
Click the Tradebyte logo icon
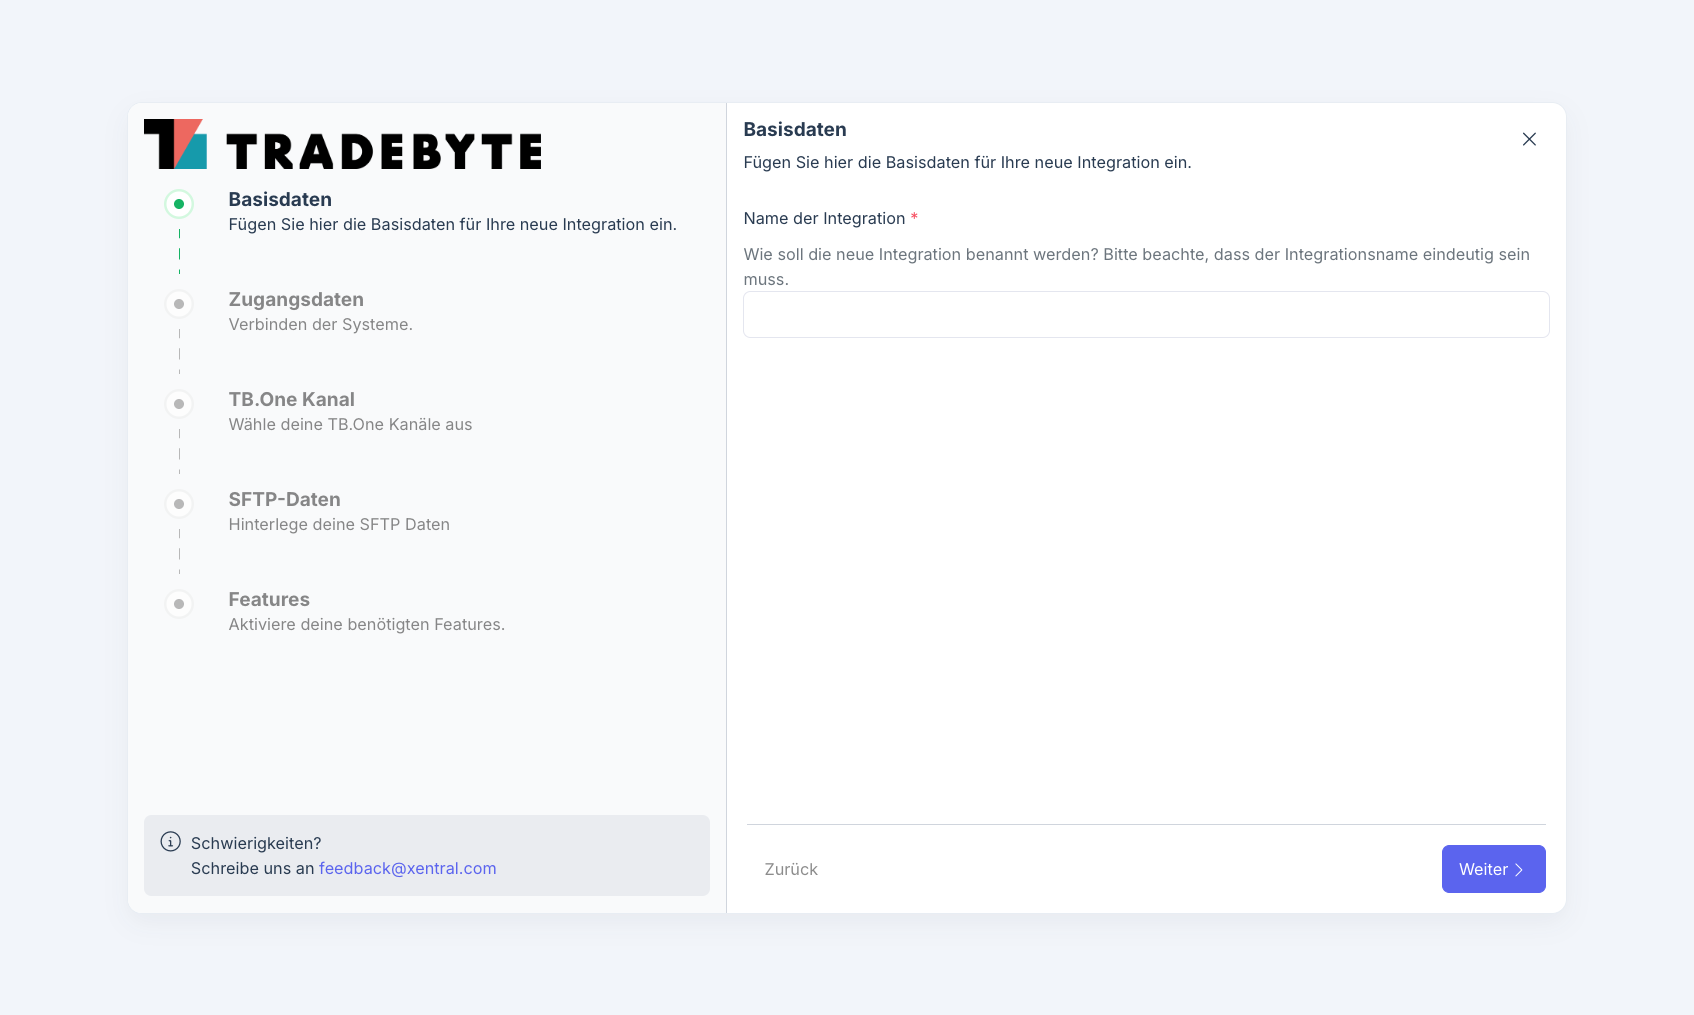(175, 145)
